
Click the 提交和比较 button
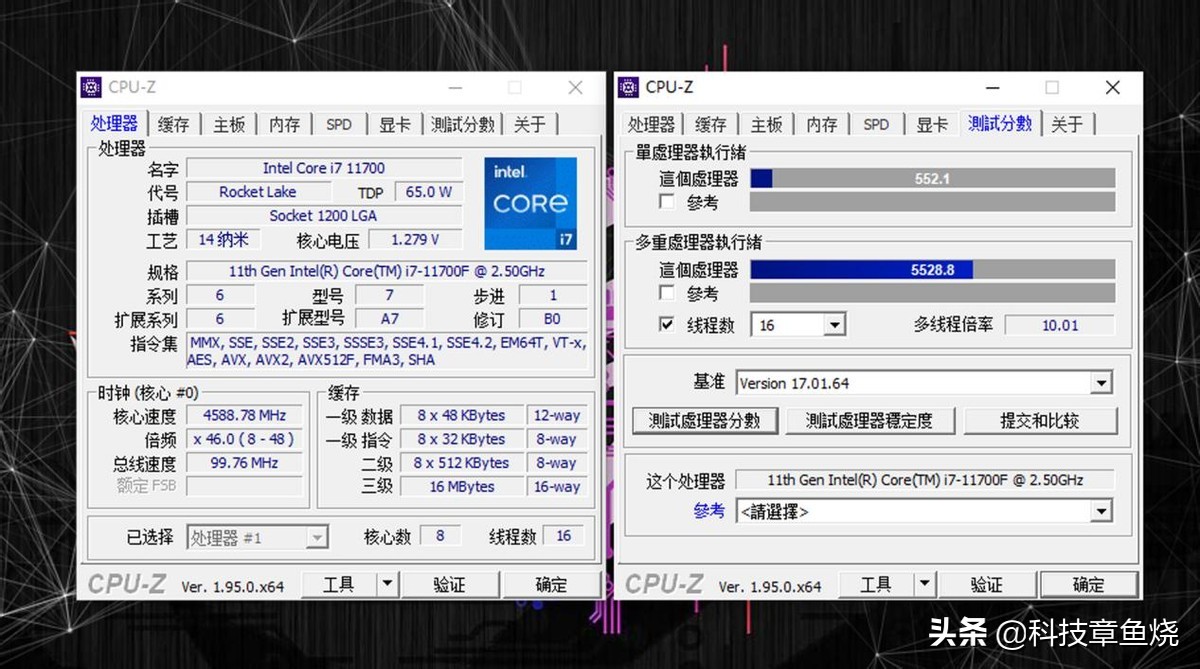tap(1041, 420)
